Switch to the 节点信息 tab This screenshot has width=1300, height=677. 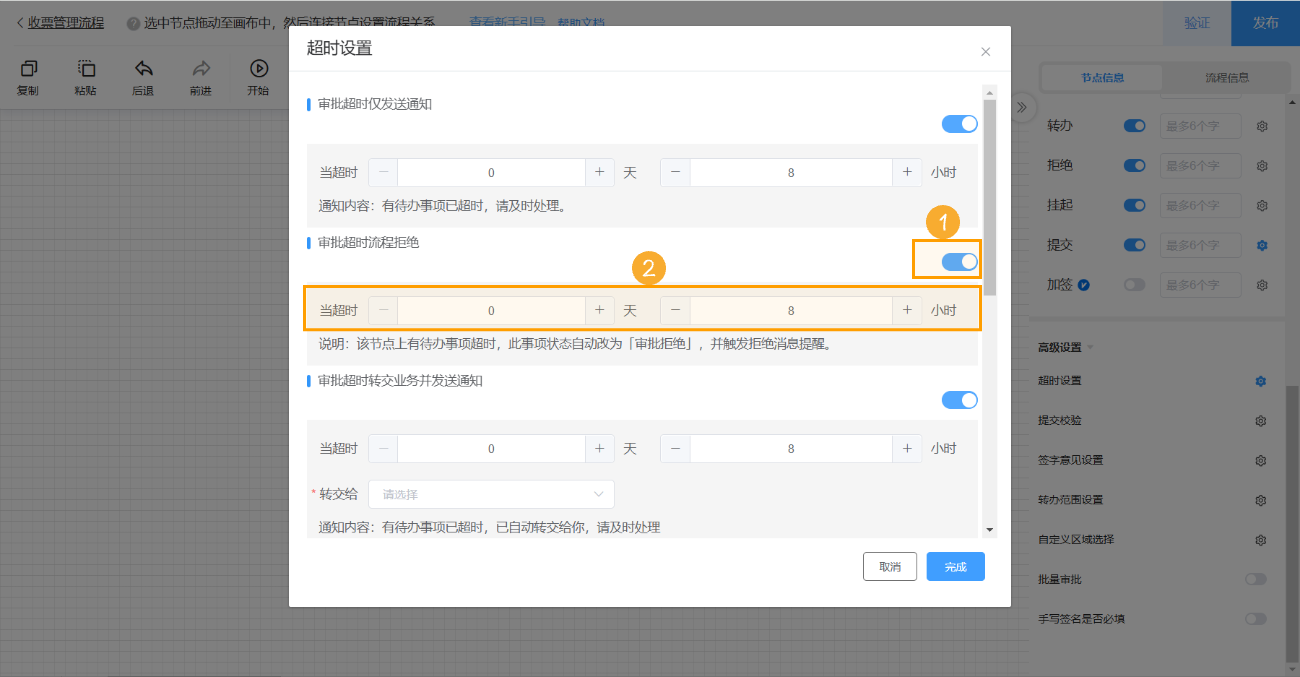pyautogui.click(x=1101, y=77)
